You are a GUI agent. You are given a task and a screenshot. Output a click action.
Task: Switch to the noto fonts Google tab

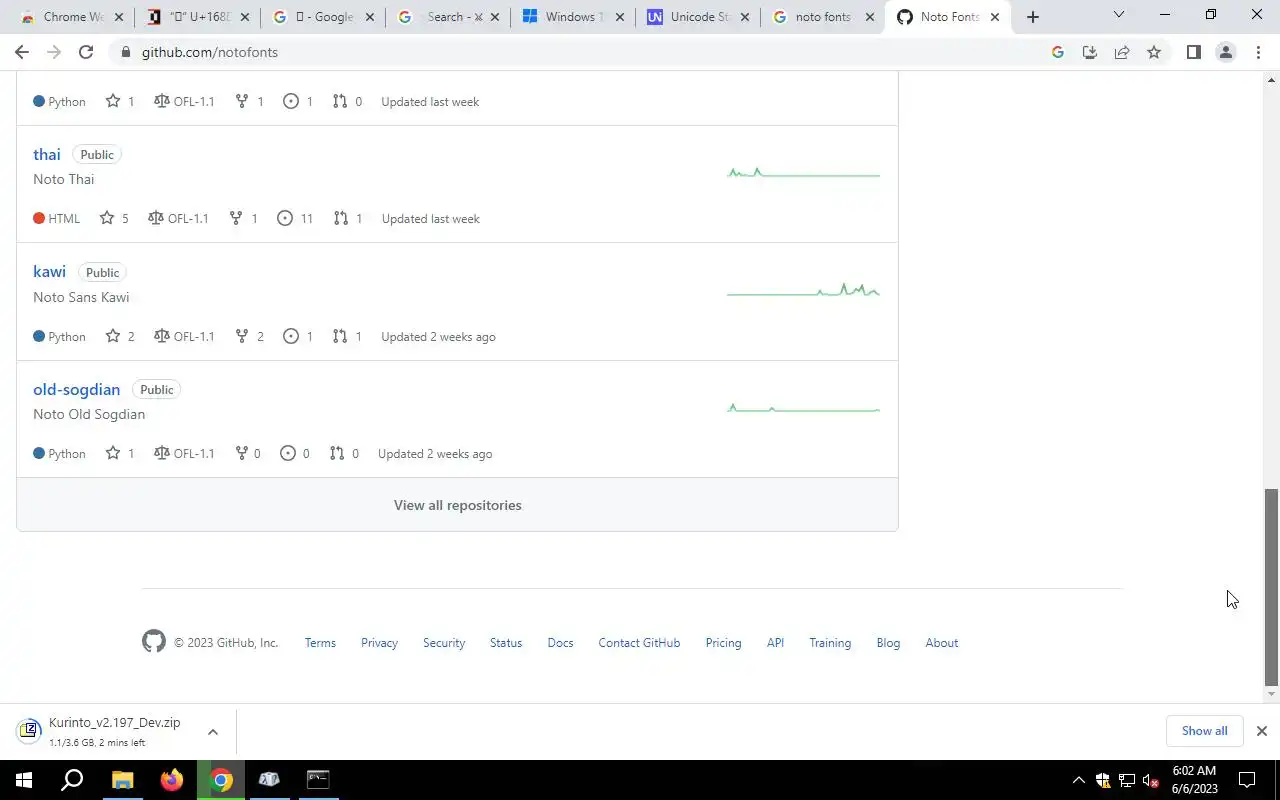822,17
